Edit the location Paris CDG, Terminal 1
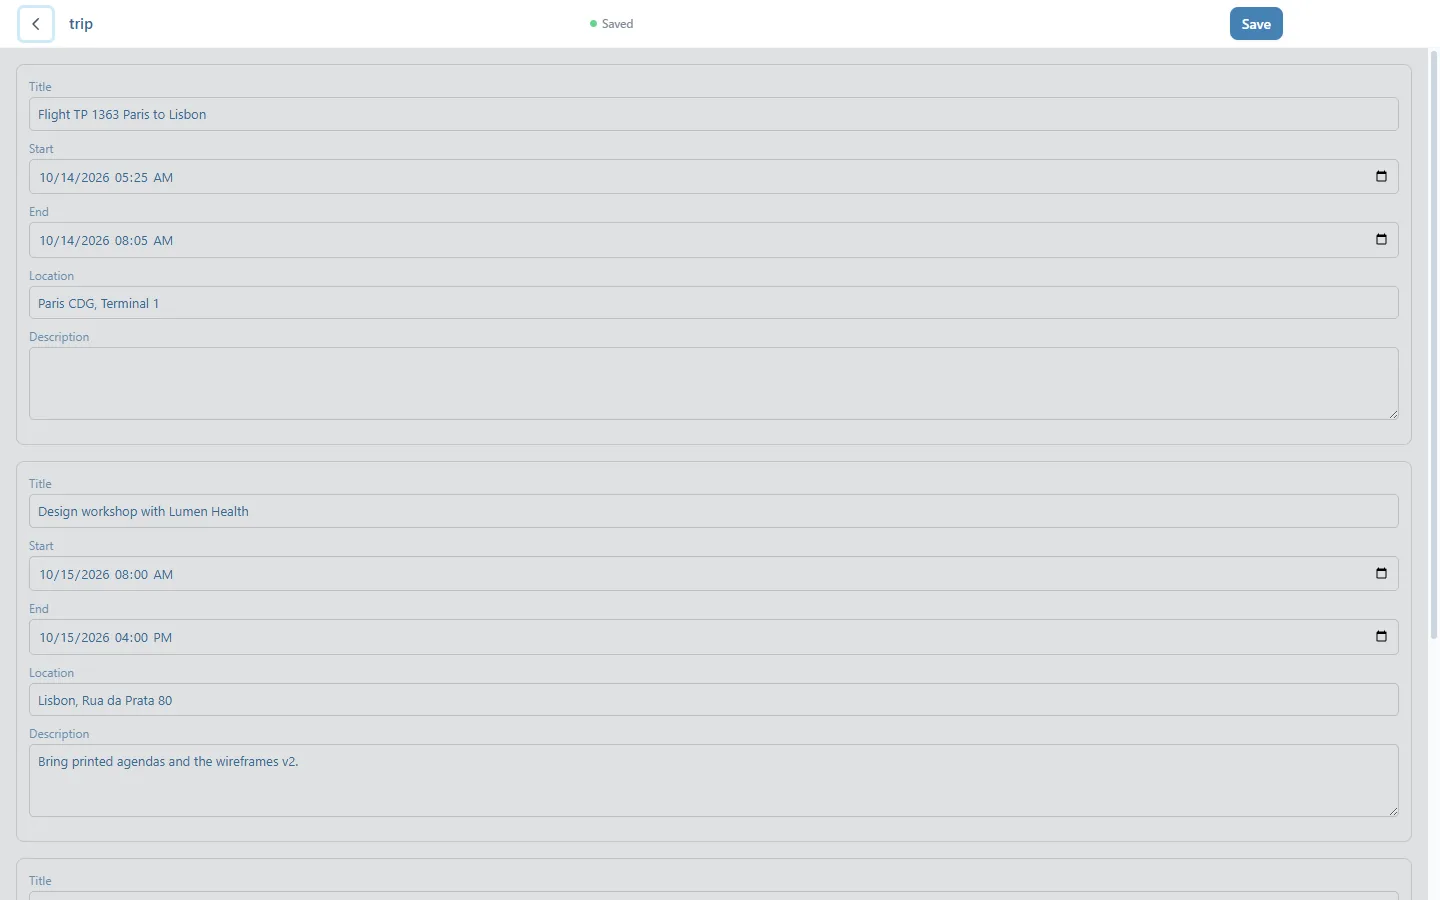The height and width of the screenshot is (900, 1440). [x=714, y=303]
